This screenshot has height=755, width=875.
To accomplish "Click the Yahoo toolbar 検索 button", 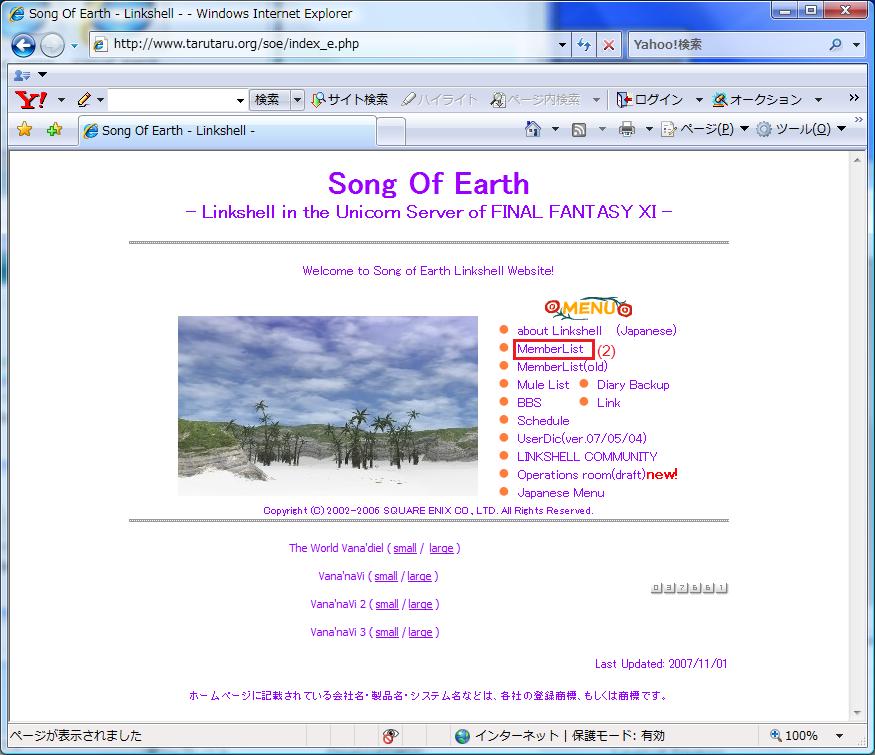I will click(x=267, y=100).
